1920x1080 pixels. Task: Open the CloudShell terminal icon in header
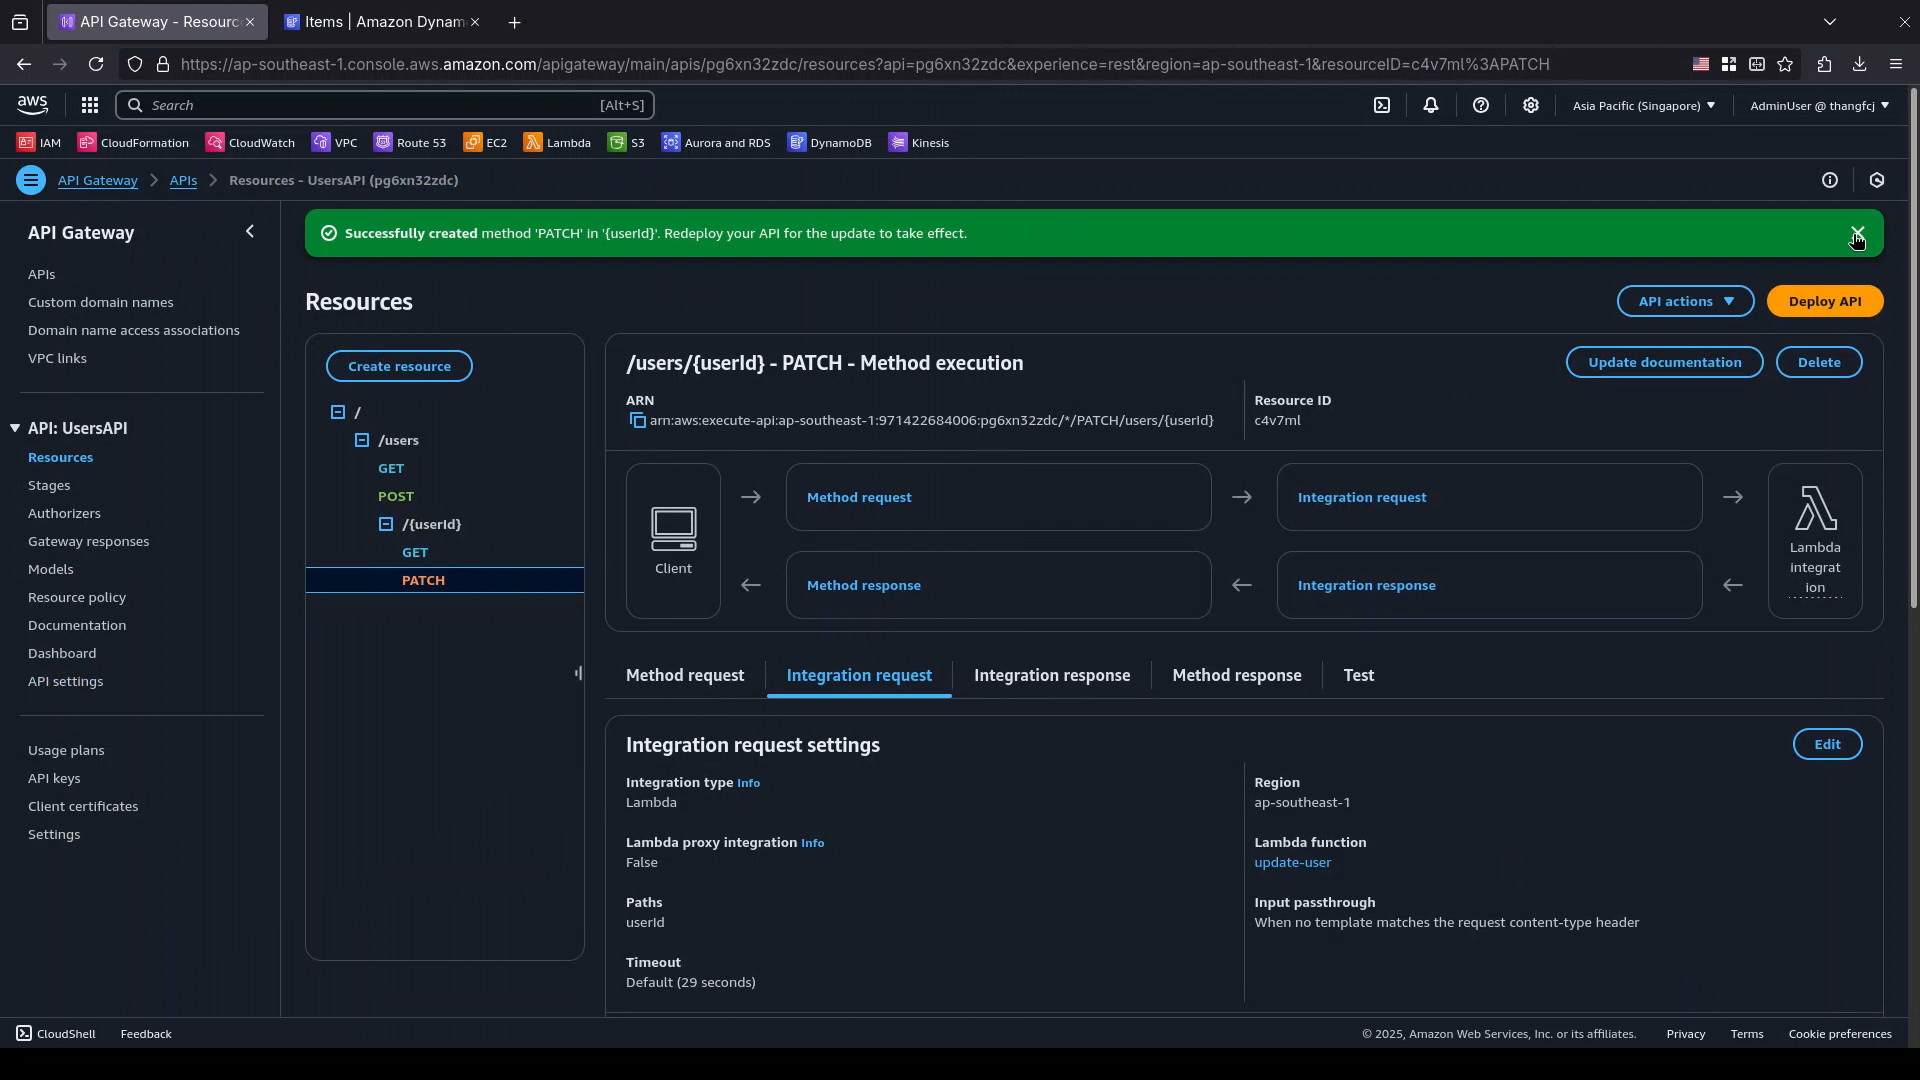coord(1382,105)
